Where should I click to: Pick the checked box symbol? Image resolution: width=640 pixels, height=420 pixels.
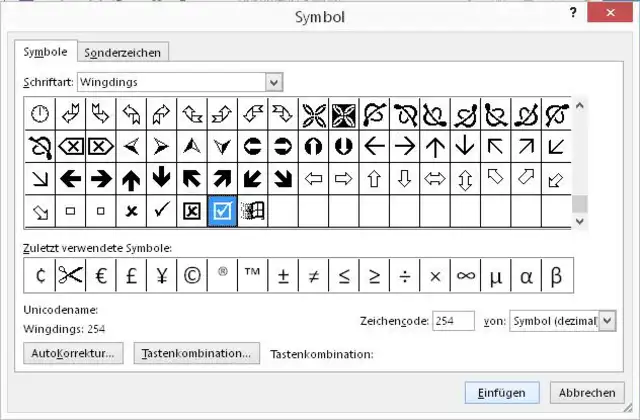223,211
